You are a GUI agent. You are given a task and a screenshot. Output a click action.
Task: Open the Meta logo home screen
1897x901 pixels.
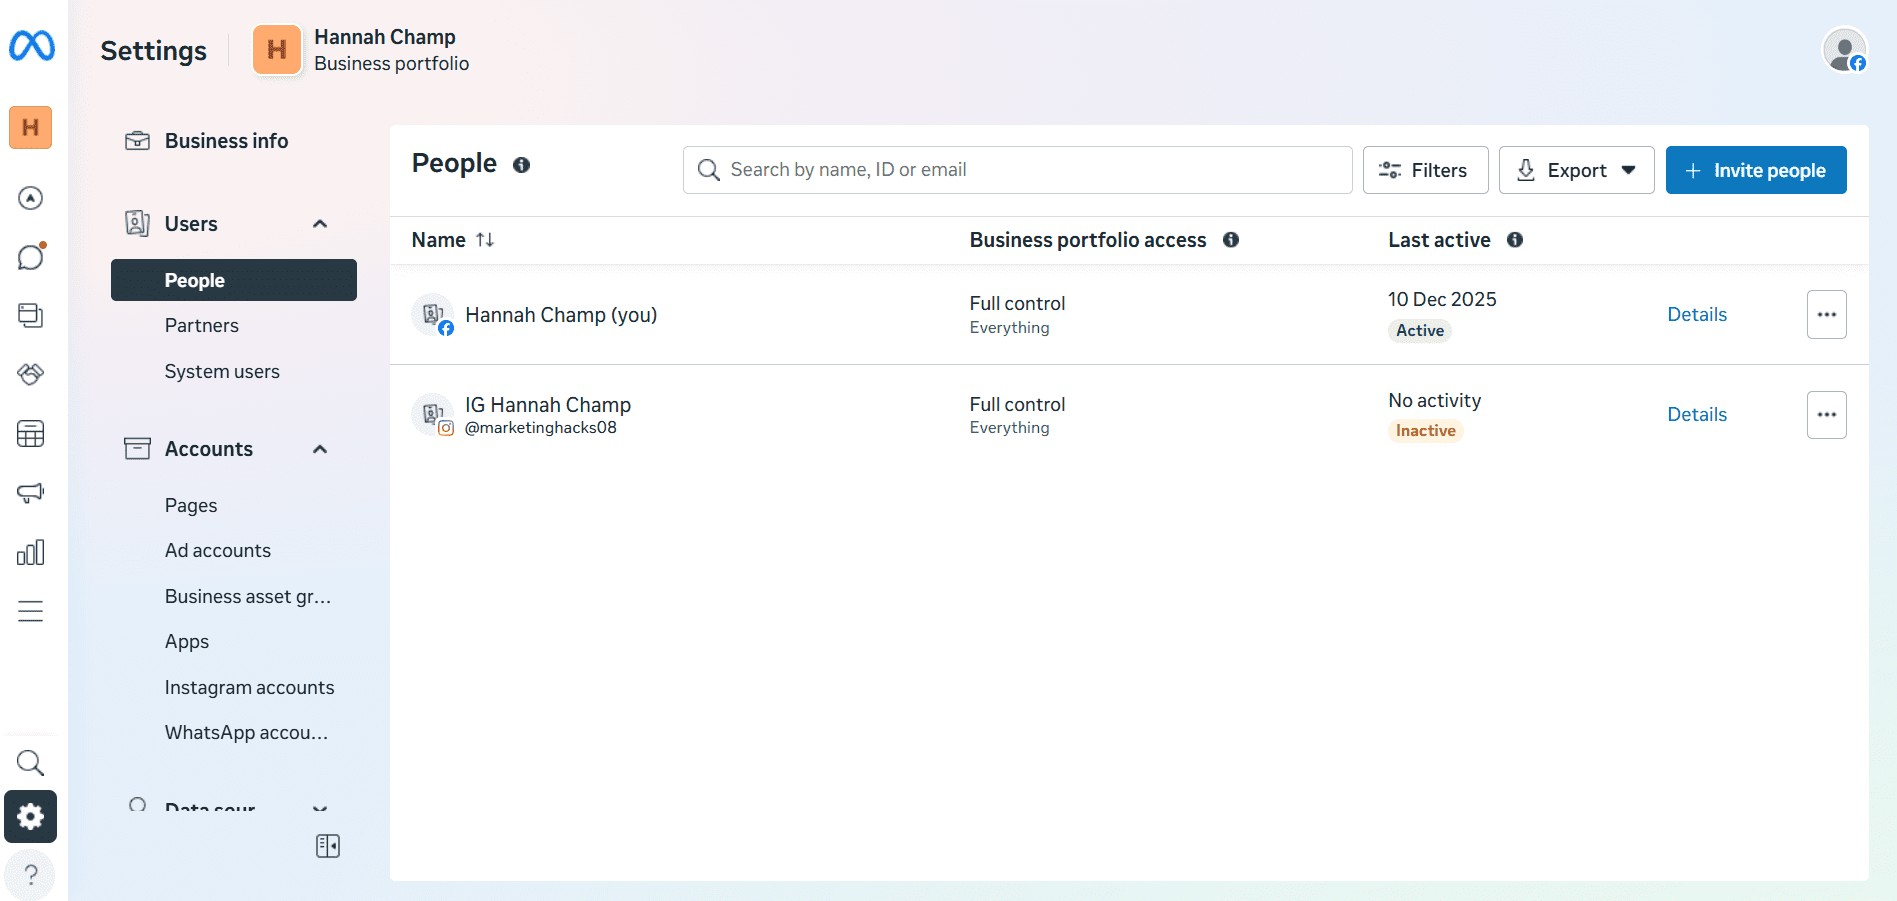(x=30, y=47)
